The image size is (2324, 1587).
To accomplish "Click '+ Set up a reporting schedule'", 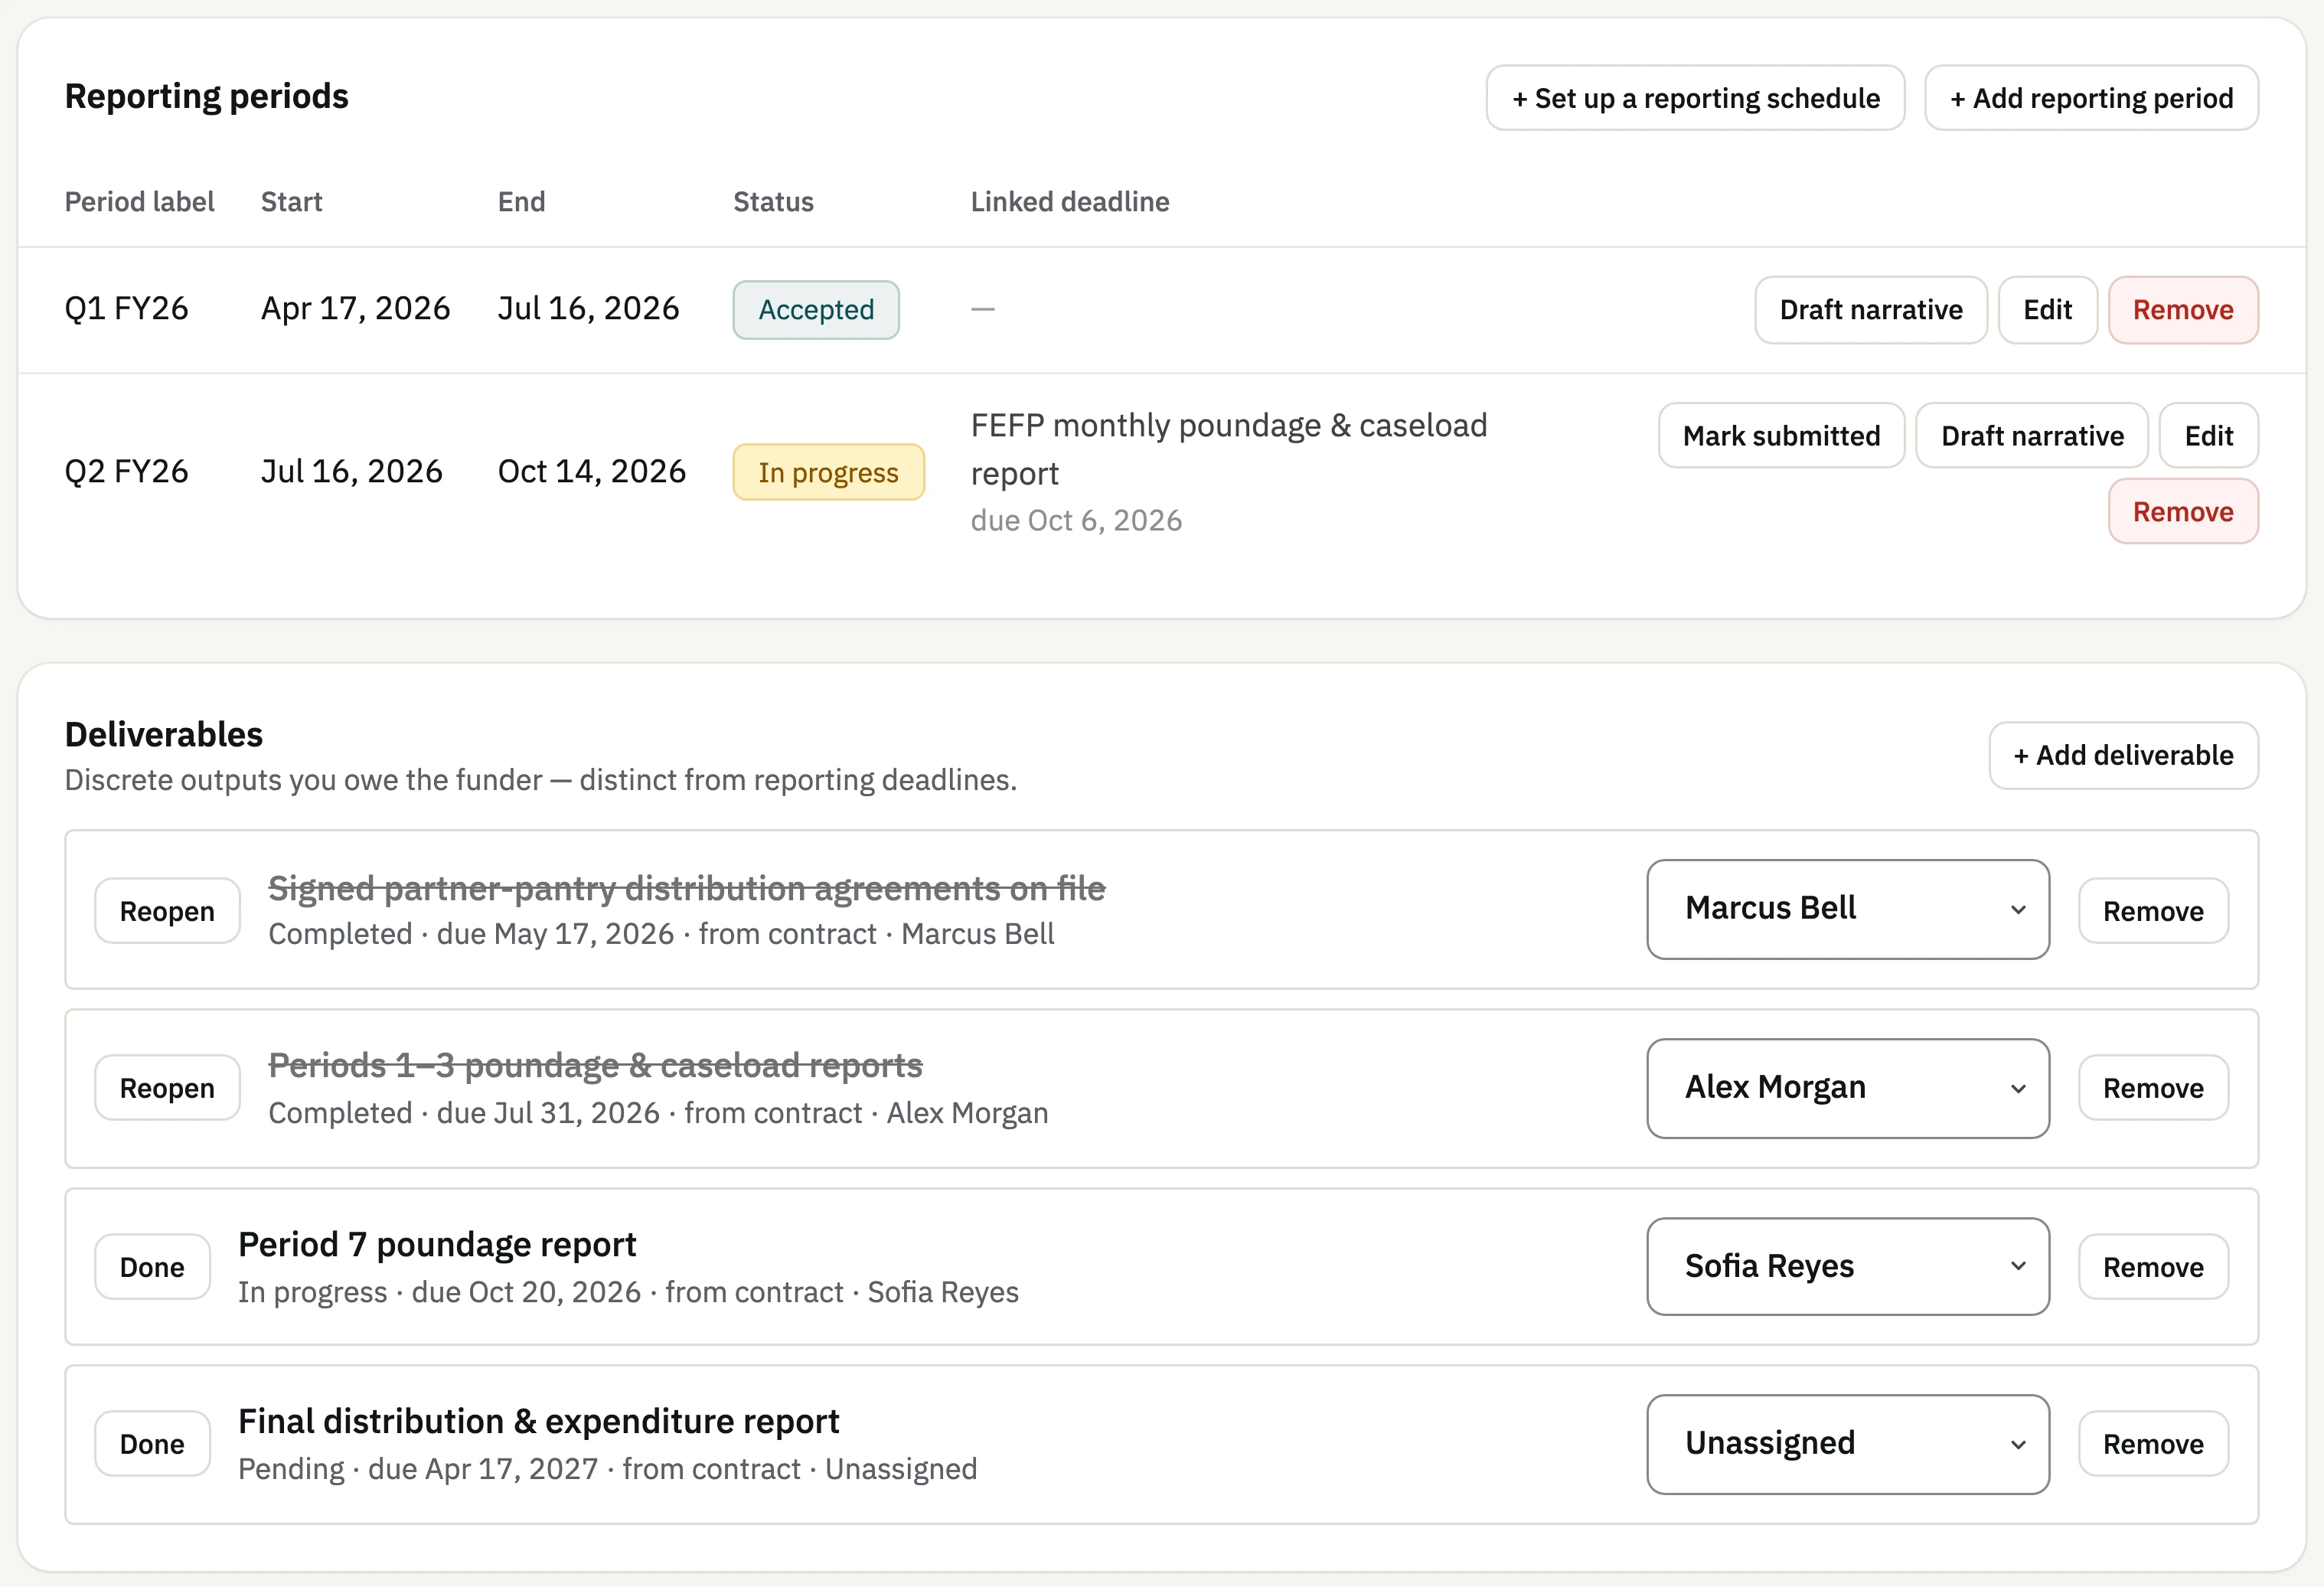I will point(1695,98).
